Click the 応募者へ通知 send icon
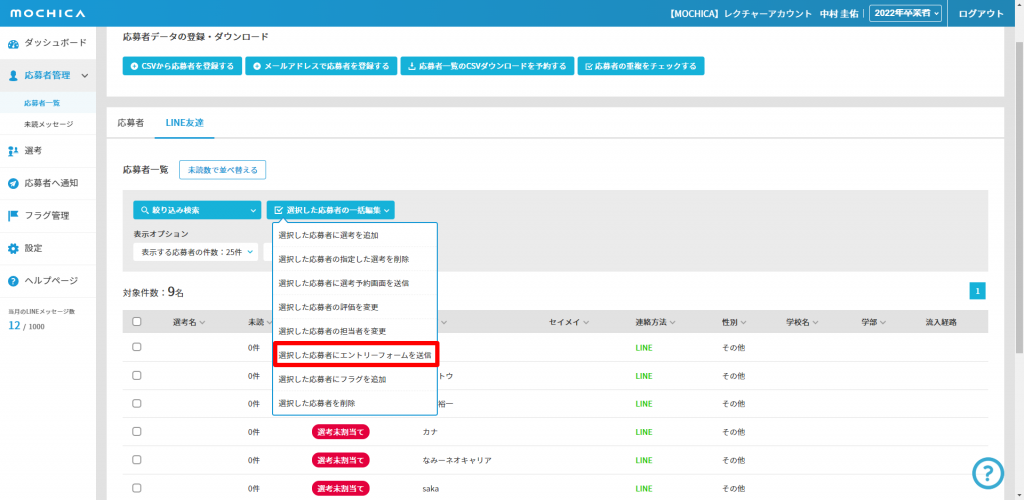This screenshot has height=500, width=1024. (x=13, y=184)
